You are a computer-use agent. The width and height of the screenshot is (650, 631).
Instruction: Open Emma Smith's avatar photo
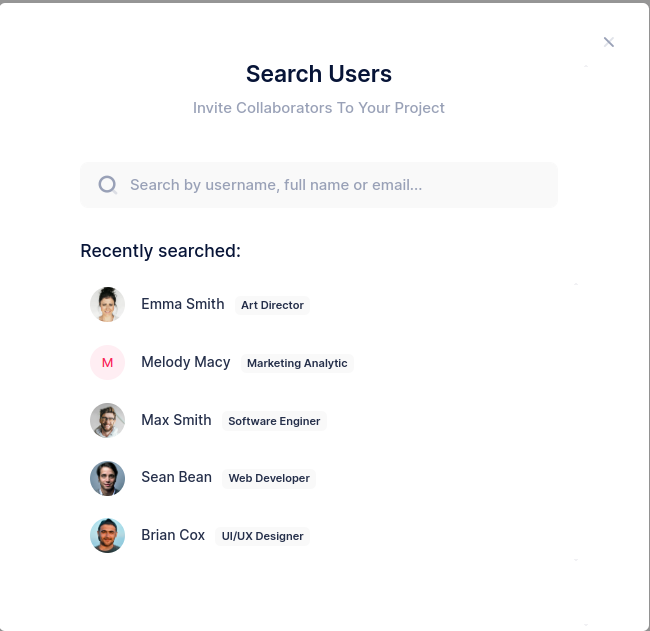[x=107, y=304]
